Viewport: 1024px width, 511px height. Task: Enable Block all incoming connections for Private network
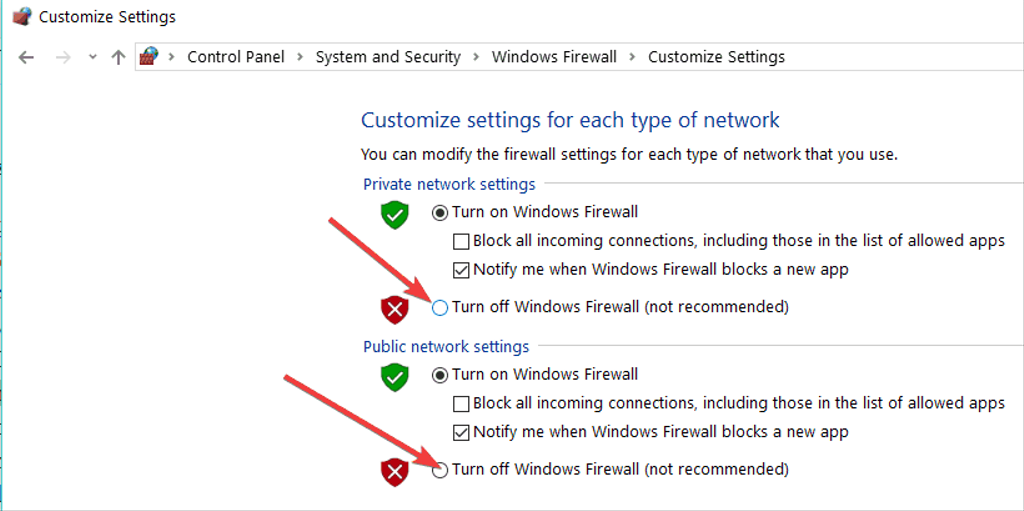(461, 241)
